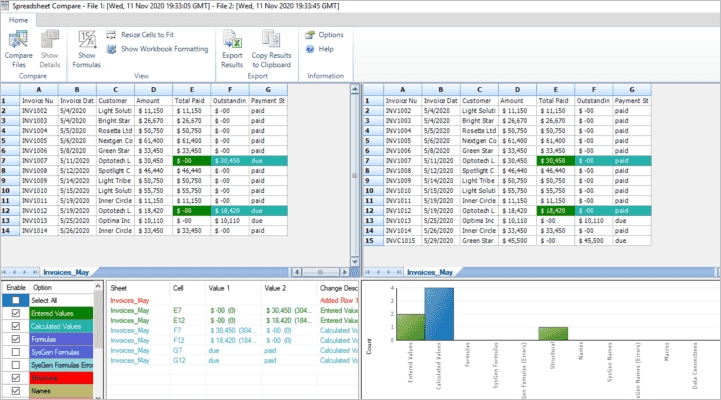
Task: Click the Help icon
Action: point(310,49)
